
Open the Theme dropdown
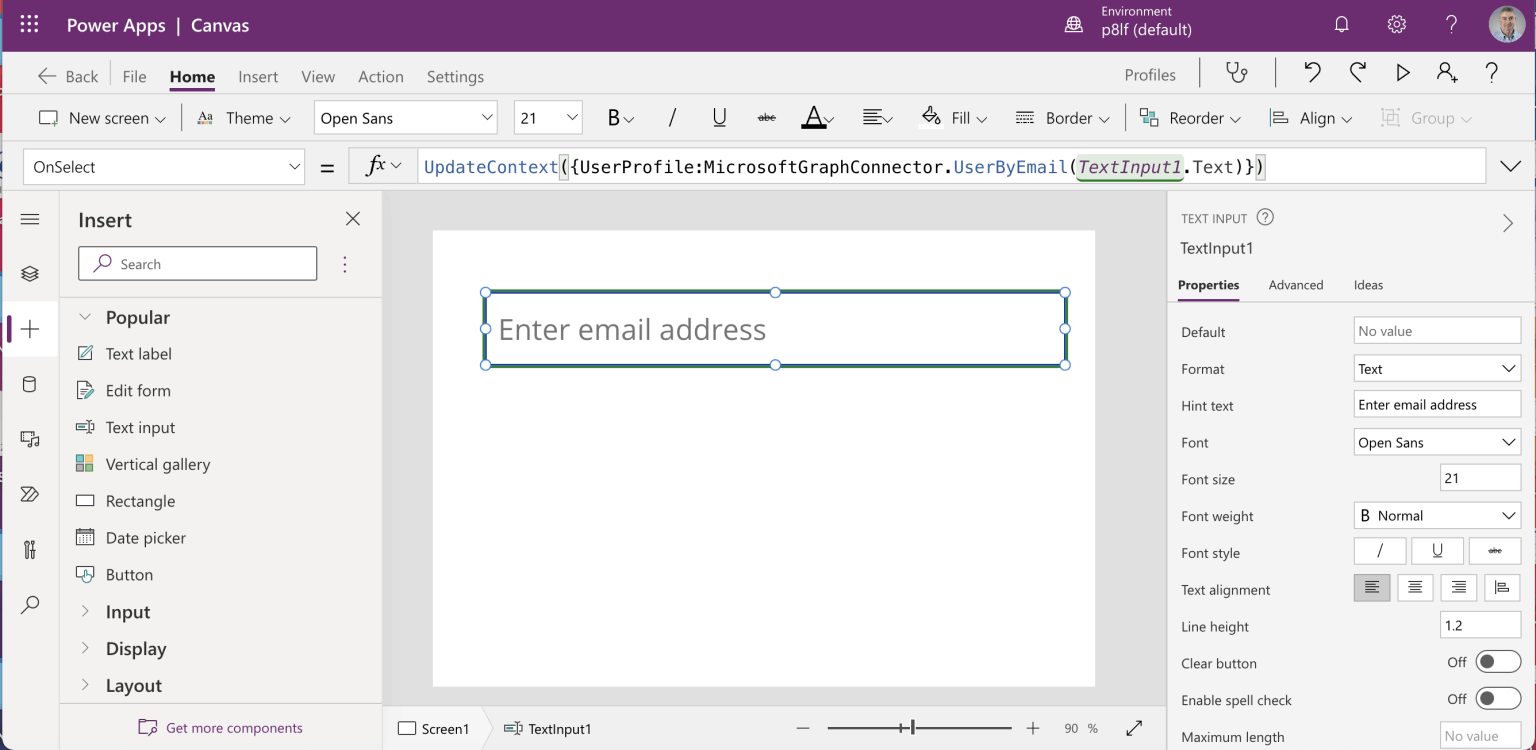244,118
